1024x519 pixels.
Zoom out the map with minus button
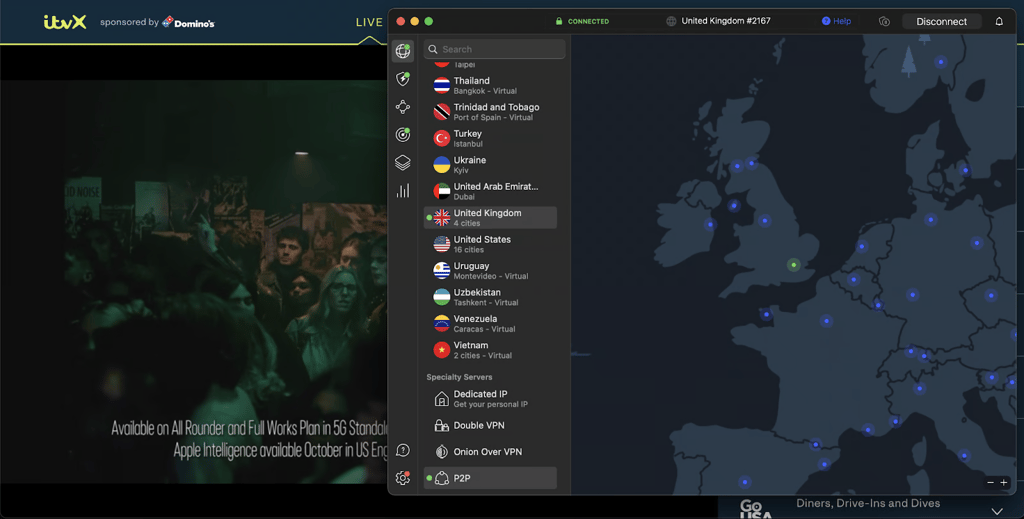[991, 482]
